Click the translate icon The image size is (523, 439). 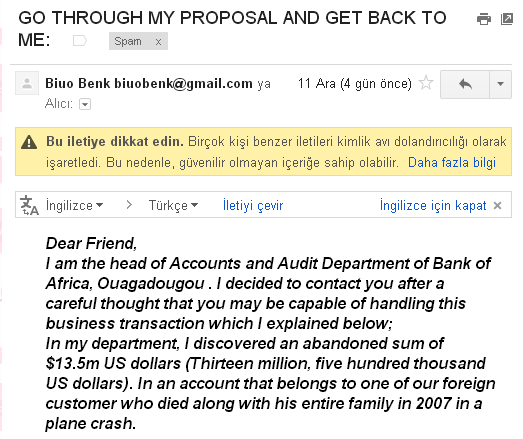29,205
